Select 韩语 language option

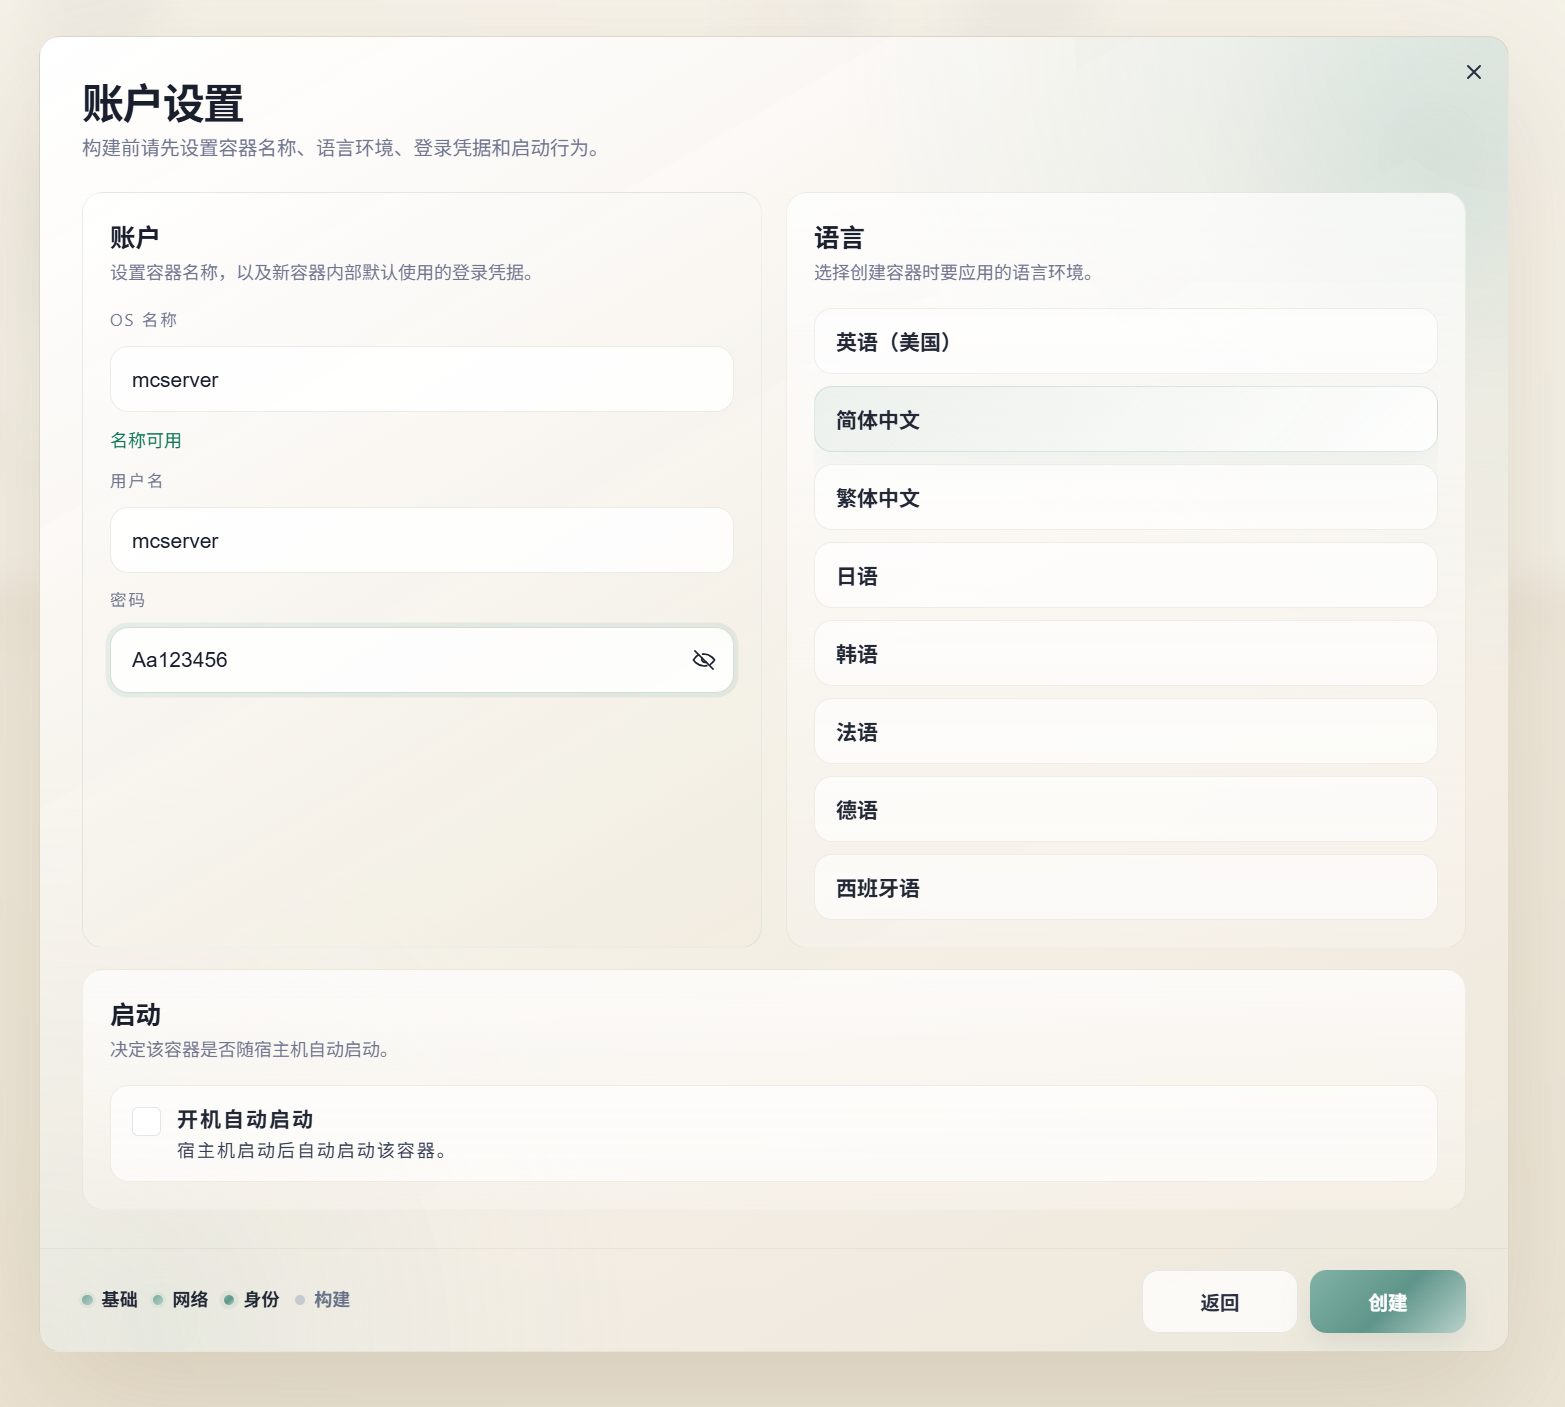[x=1125, y=654]
